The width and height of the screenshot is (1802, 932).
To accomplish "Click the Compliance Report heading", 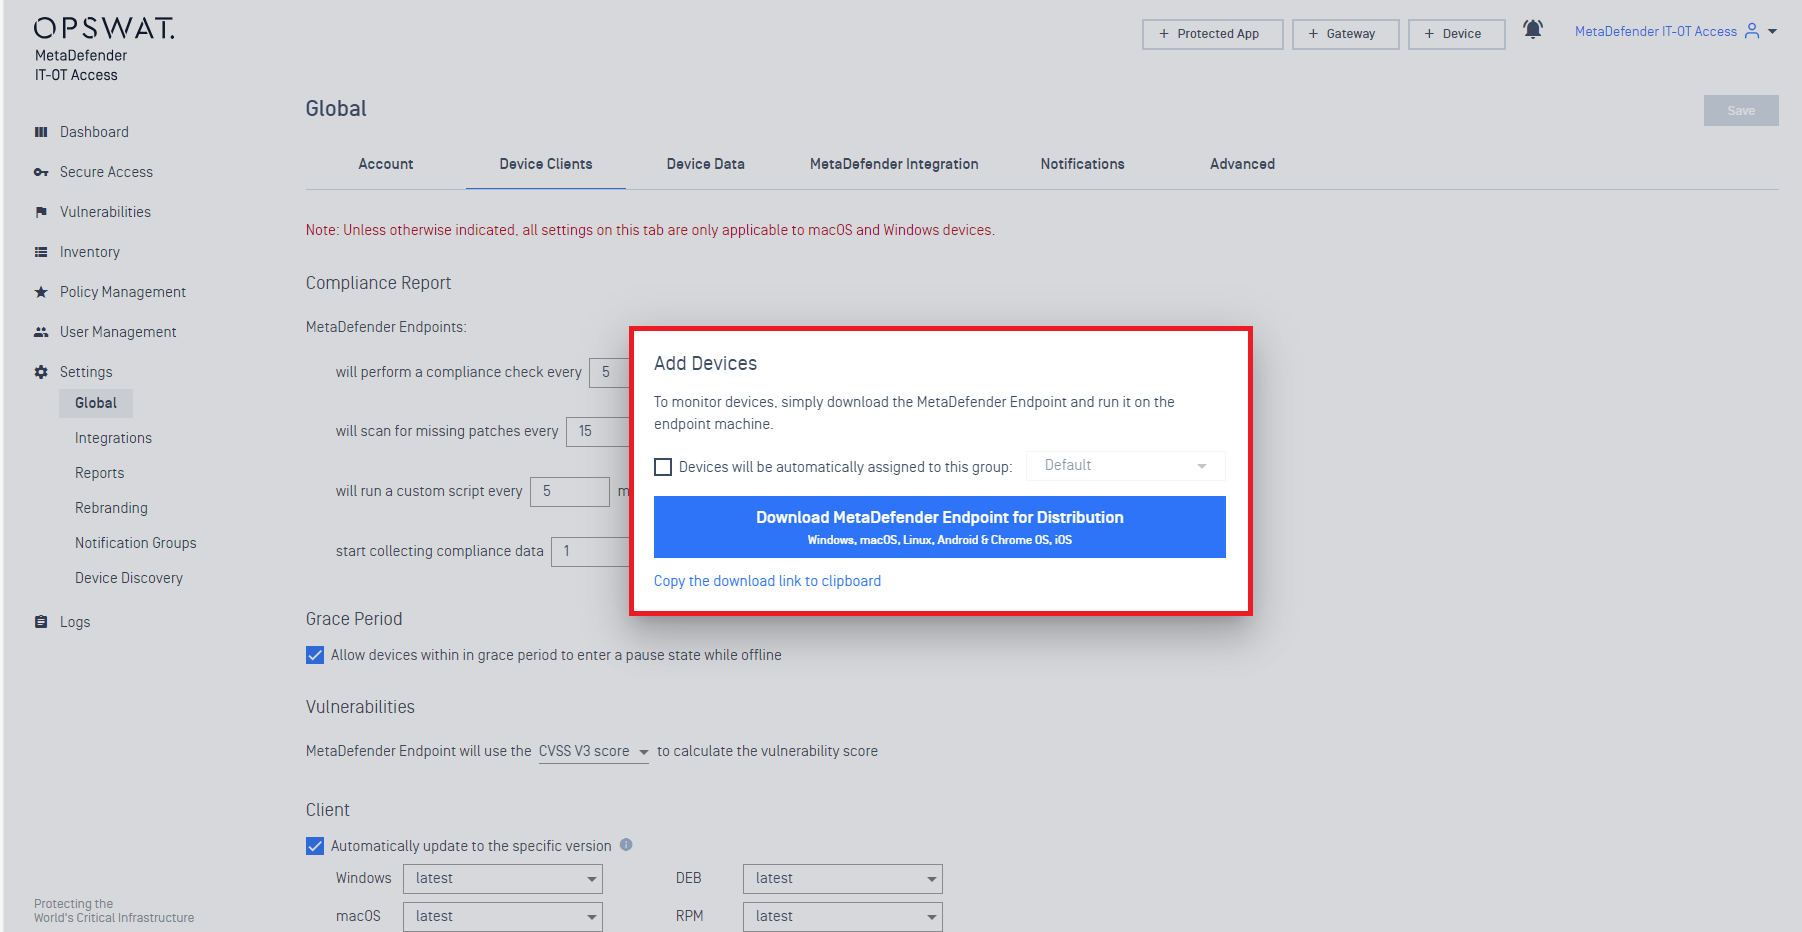I will coord(378,283).
